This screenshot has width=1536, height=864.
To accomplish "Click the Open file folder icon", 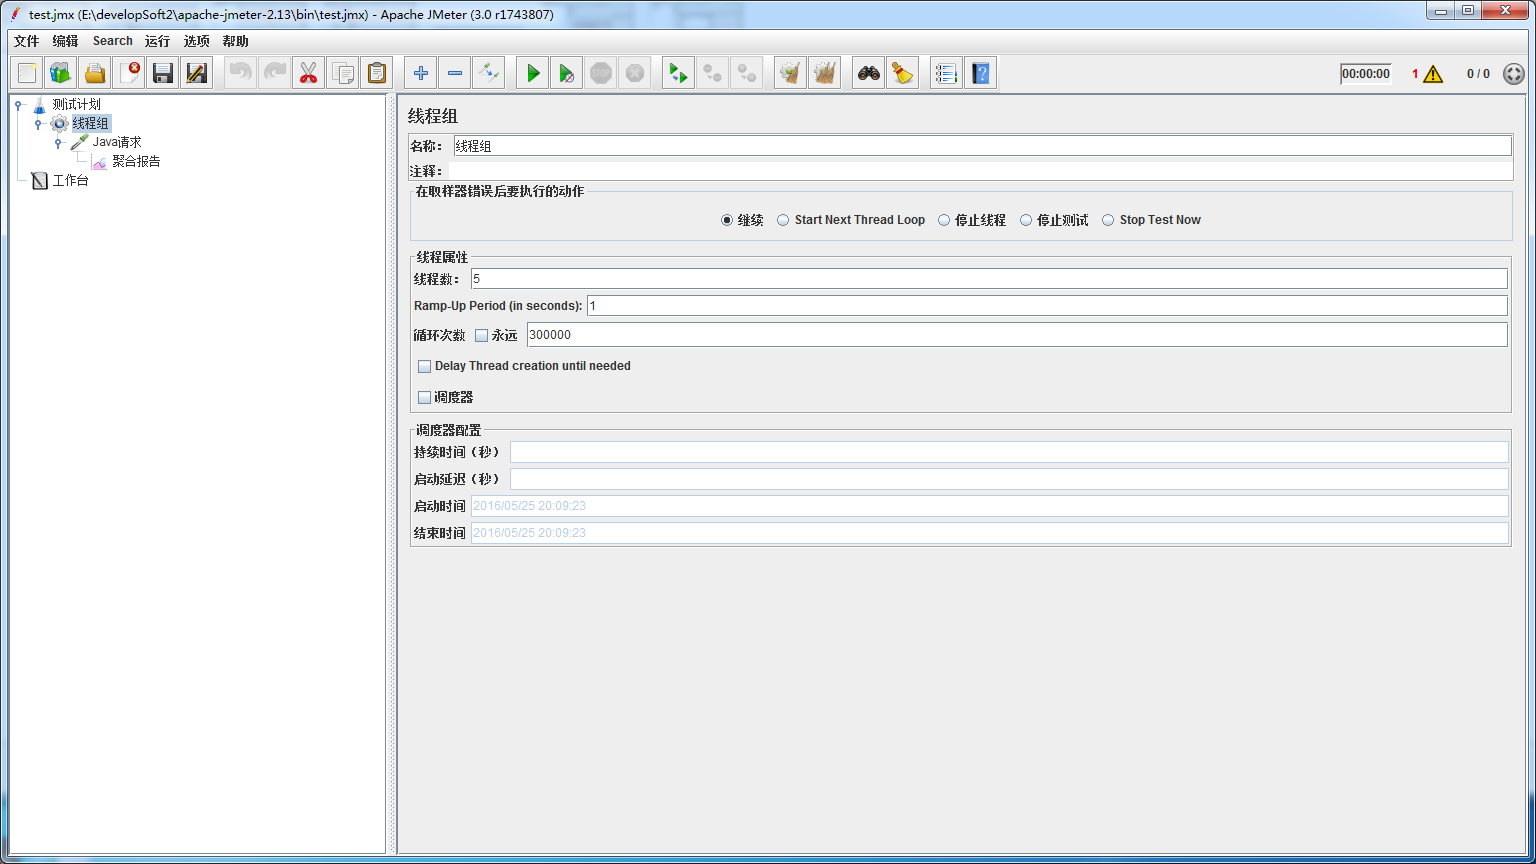I will pos(95,73).
